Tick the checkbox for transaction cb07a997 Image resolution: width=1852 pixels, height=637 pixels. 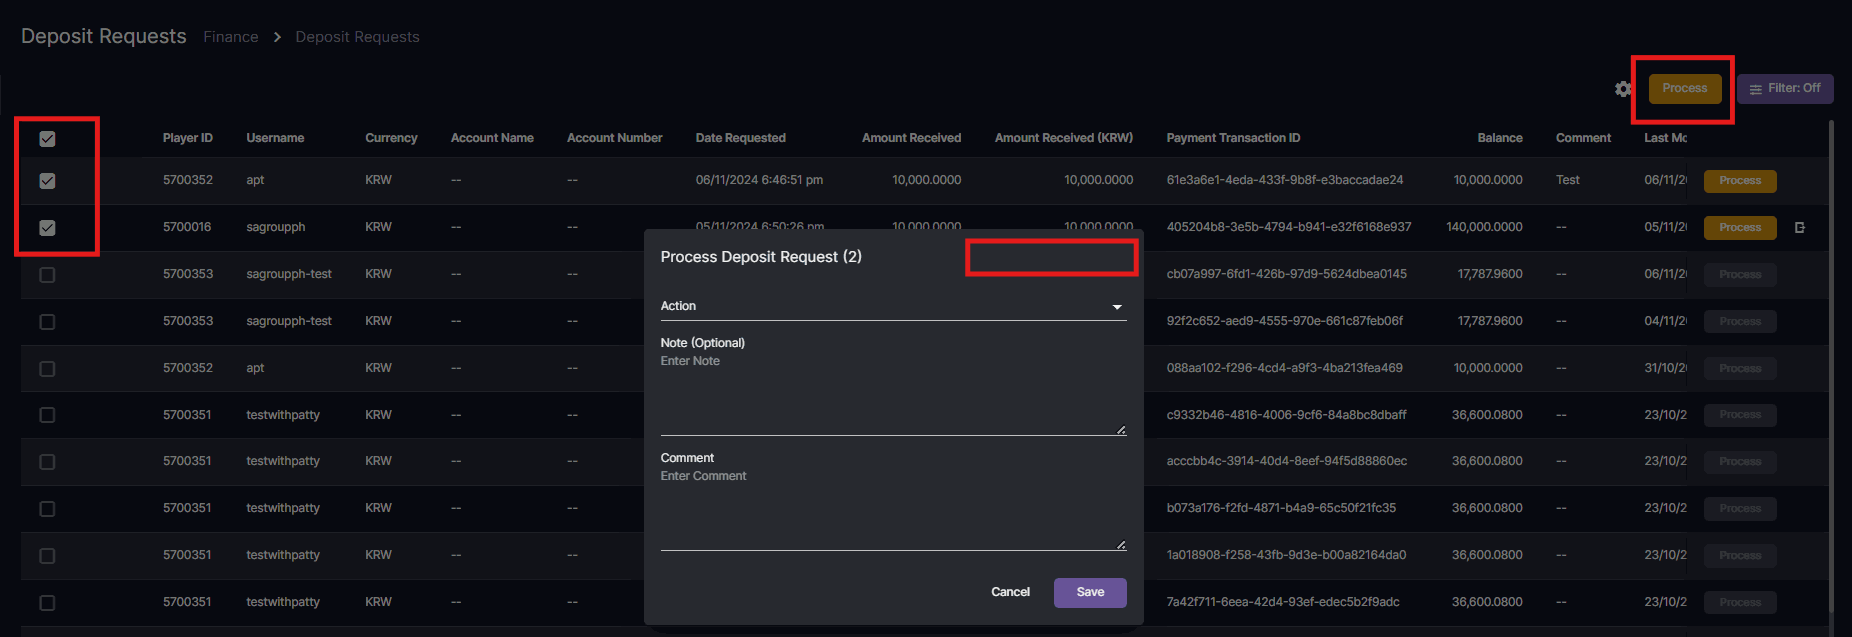coord(47,275)
